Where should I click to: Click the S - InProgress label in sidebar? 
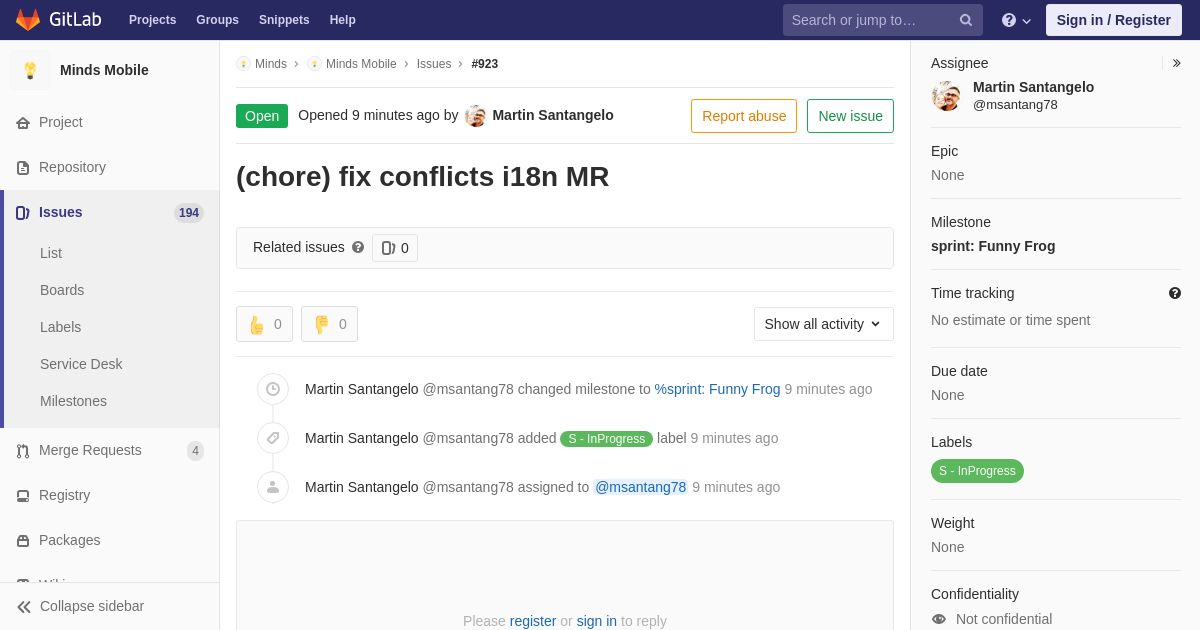tap(977, 471)
